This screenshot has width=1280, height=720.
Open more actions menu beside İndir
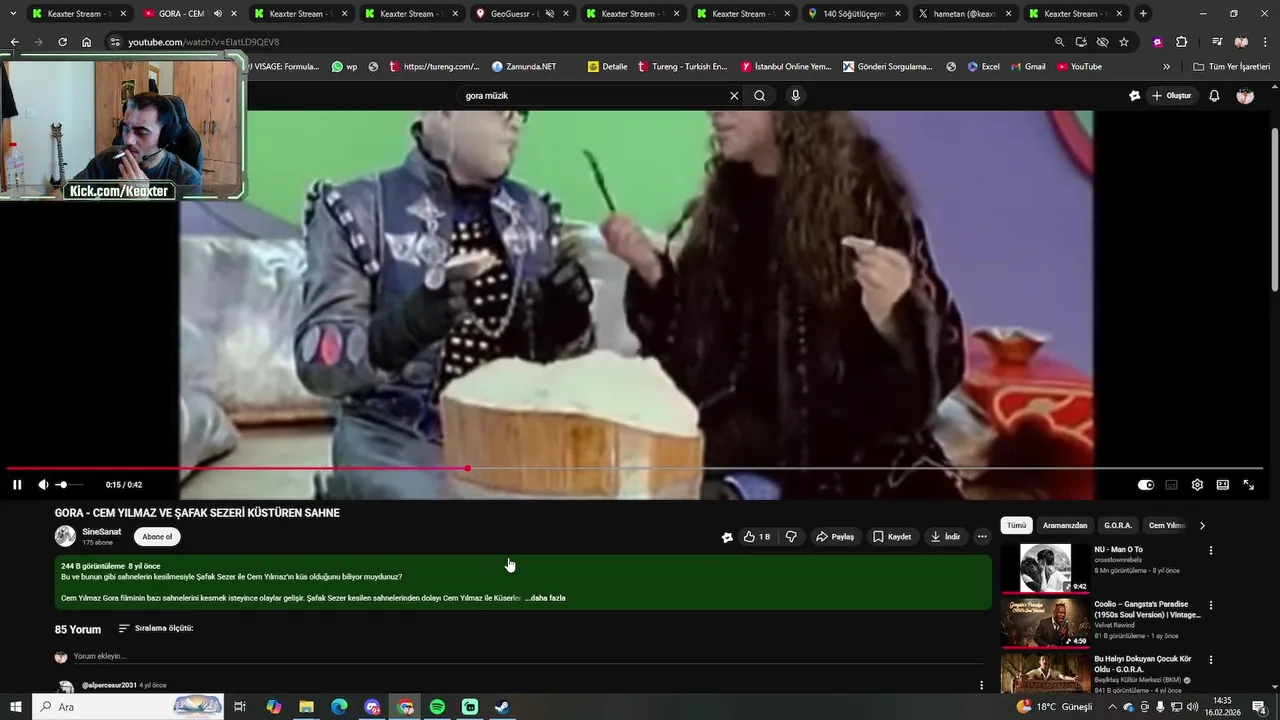coord(982,537)
